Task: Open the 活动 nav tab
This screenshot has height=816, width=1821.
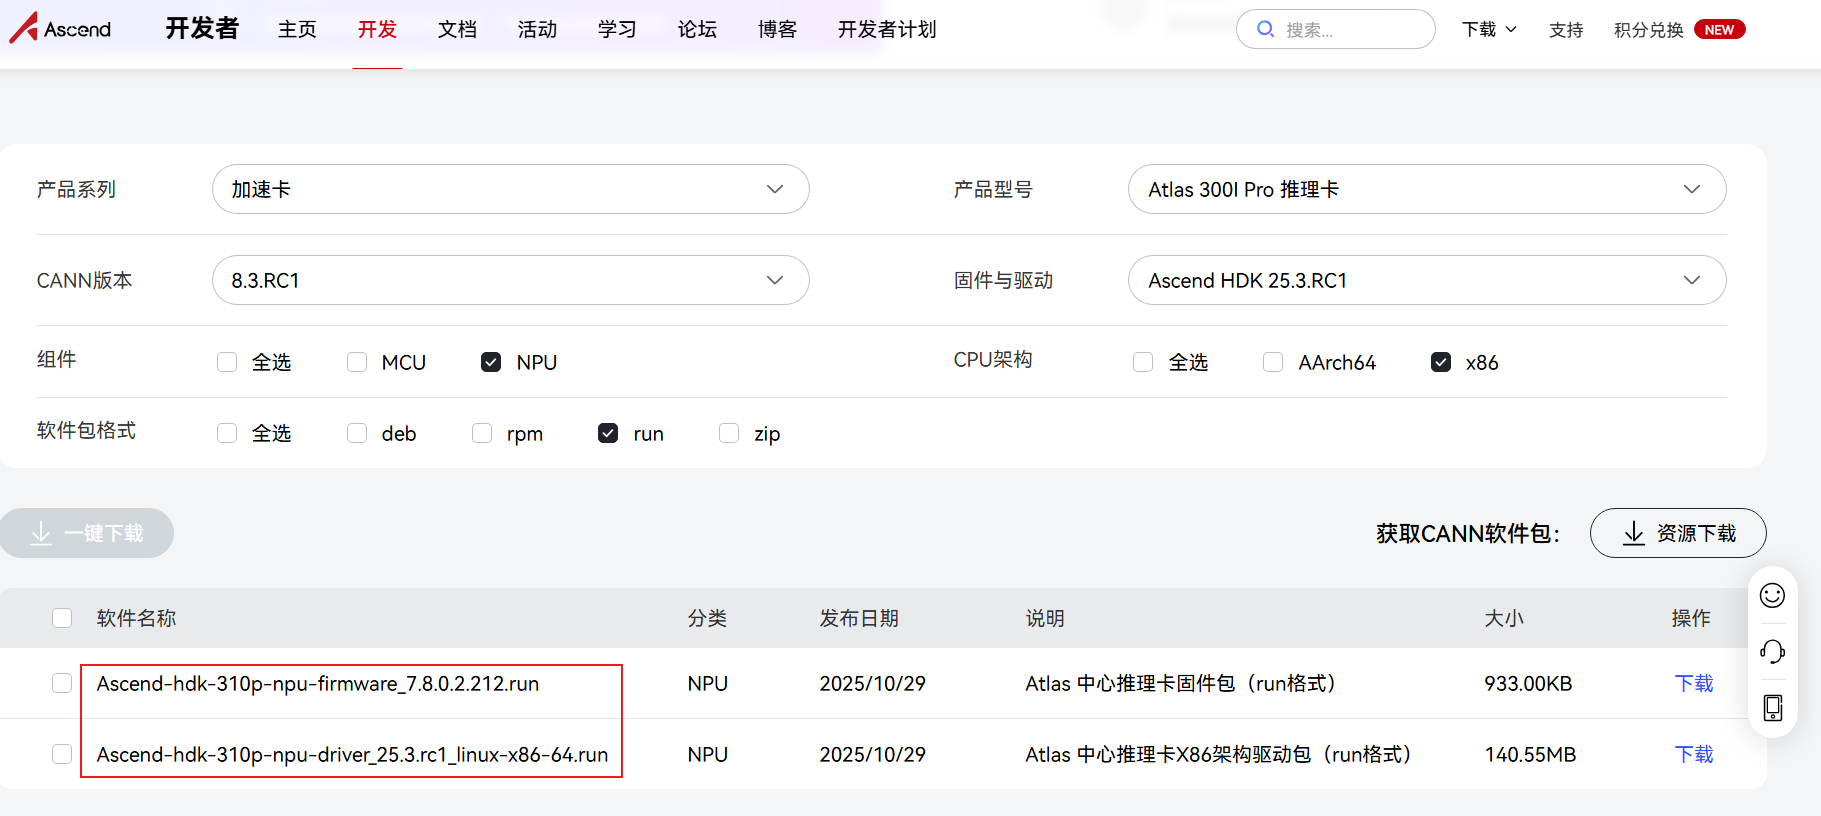Action: point(537,30)
